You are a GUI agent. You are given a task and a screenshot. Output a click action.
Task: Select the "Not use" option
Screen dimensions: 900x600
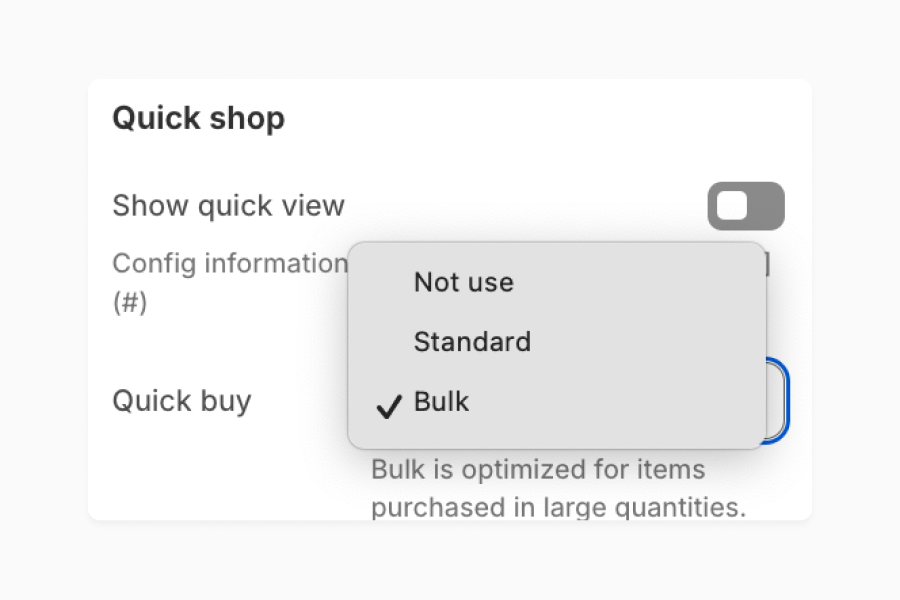[463, 282]
